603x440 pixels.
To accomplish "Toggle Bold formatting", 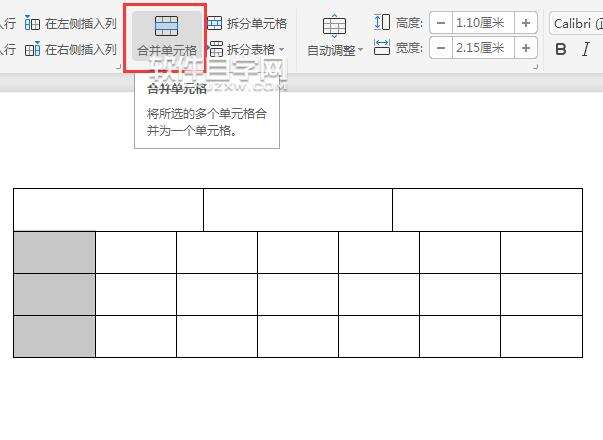I will (x=561, y=49).
